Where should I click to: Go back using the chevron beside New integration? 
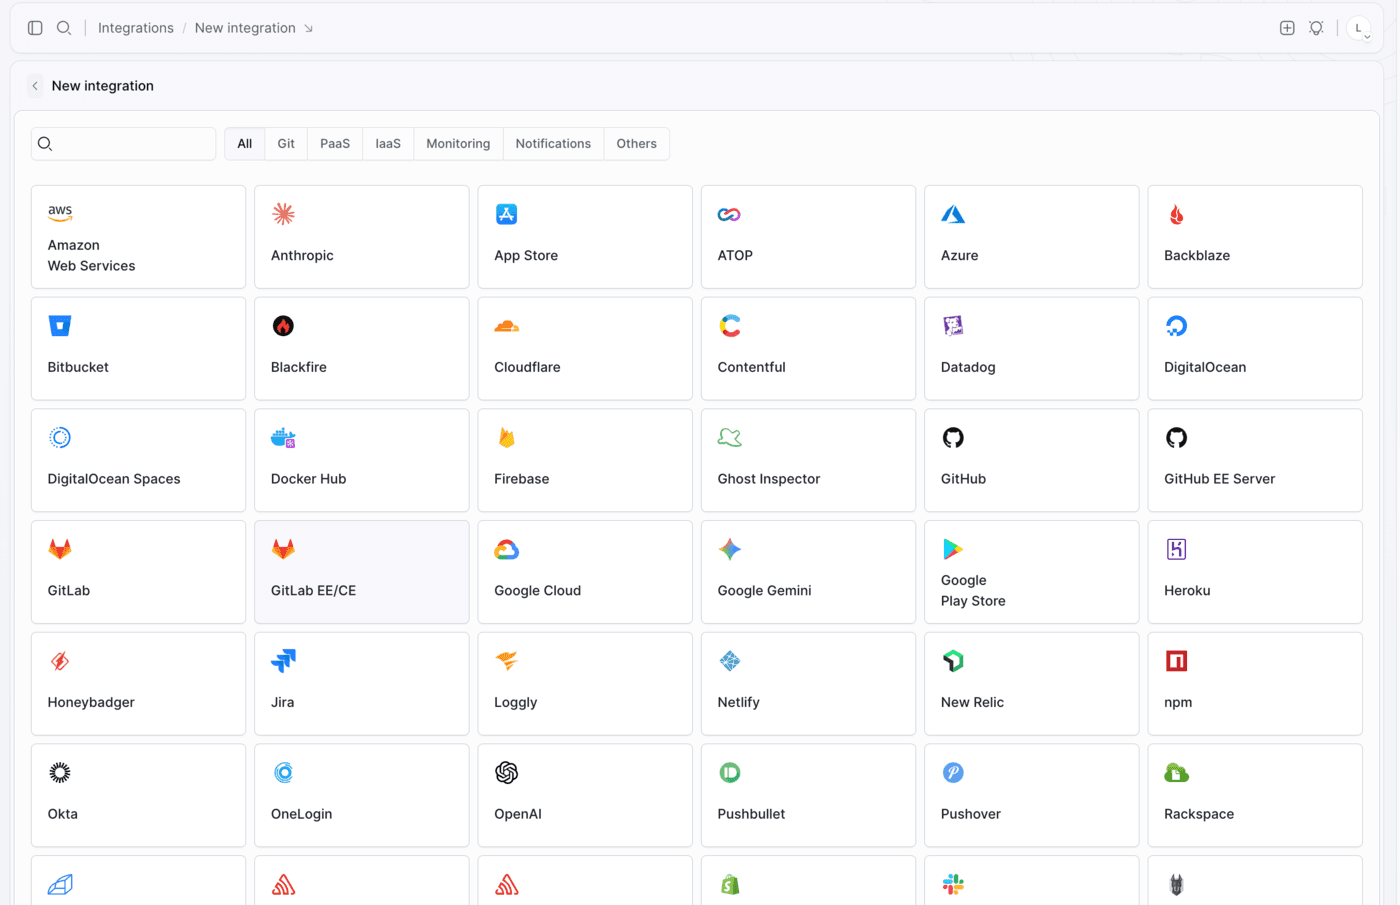click(x=35, y=86)
